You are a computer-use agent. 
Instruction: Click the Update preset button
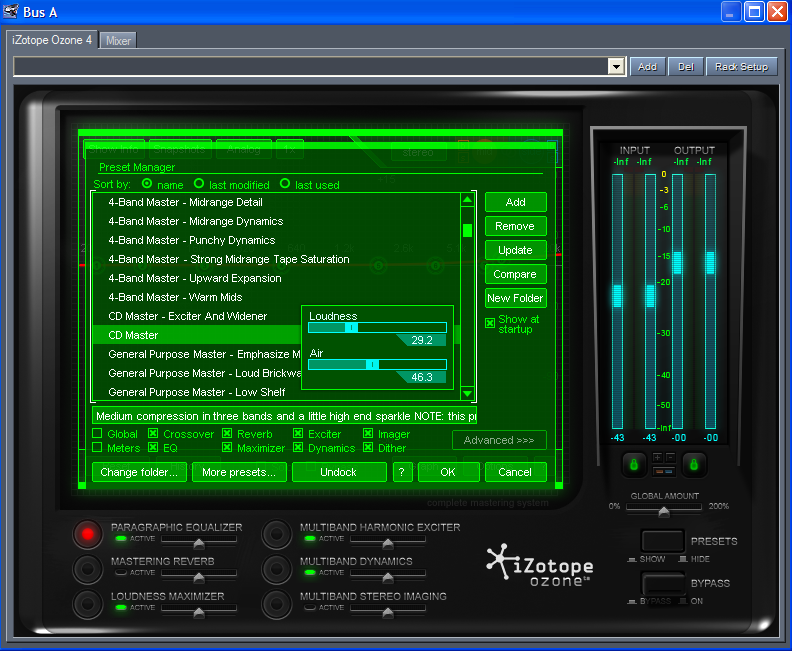click(516, 250)
